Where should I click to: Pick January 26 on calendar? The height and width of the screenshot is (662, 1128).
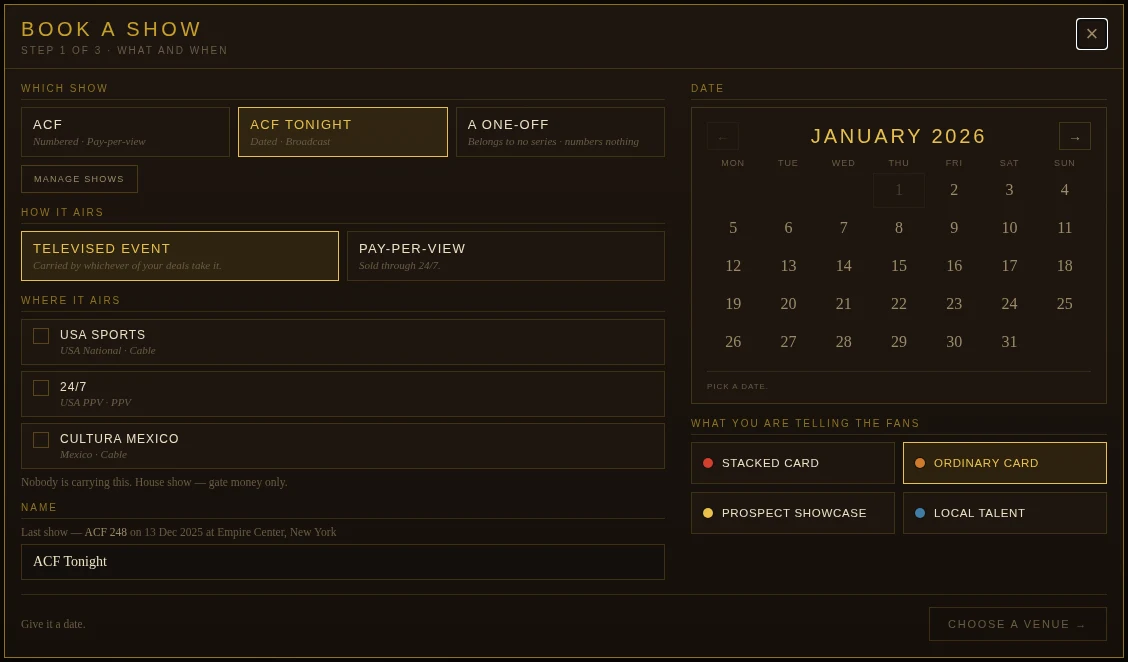[x=733, y=343]
